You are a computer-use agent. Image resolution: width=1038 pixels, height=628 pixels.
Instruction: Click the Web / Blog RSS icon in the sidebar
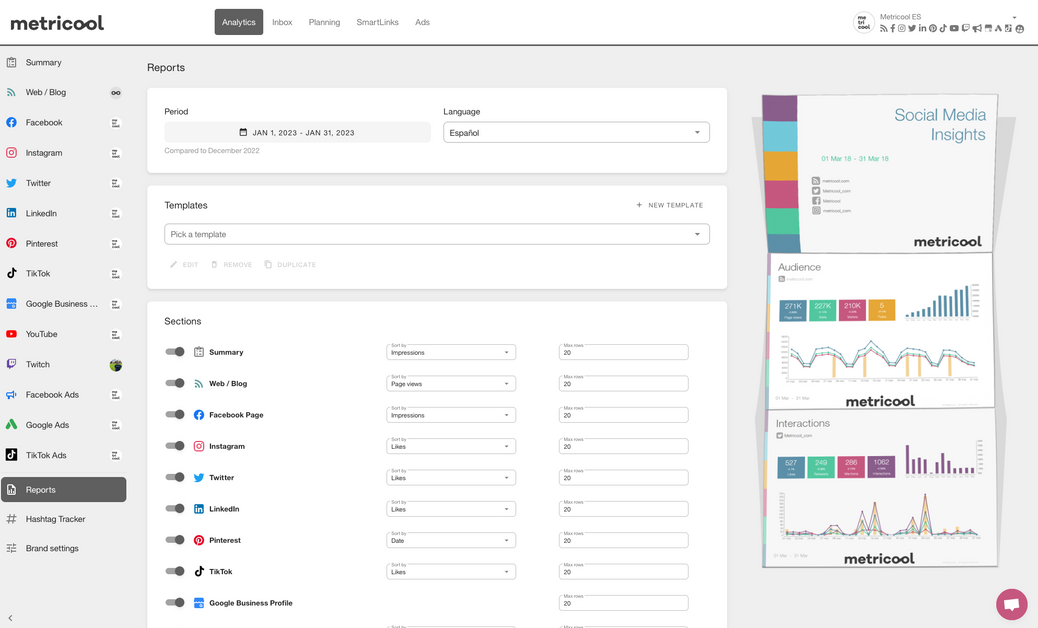click(x=11, y=92)
